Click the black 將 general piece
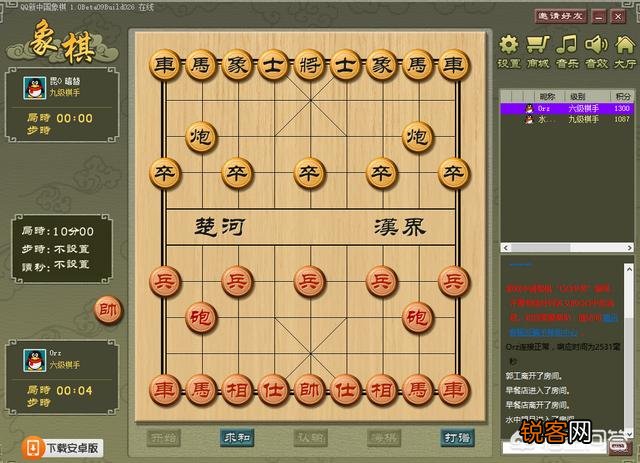The width and height of the screenshot is (640, 463). click(309, 65)
